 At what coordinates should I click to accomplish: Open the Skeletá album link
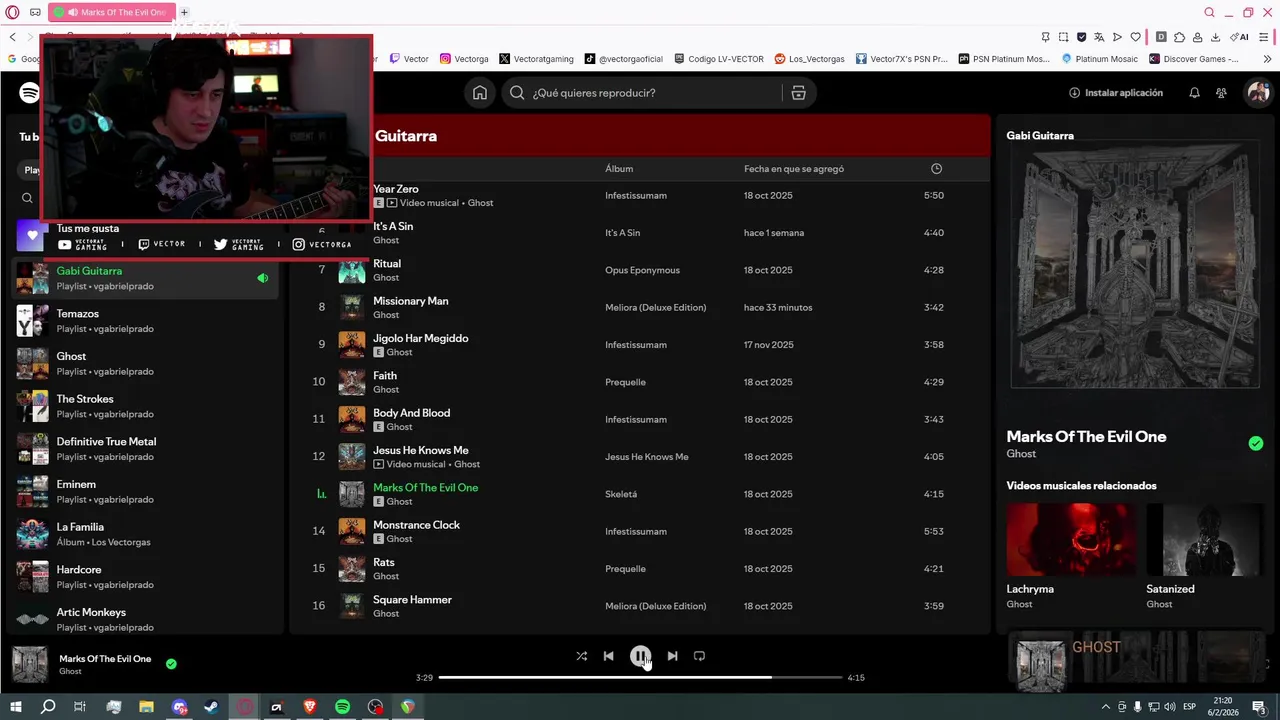pos(621,494)
